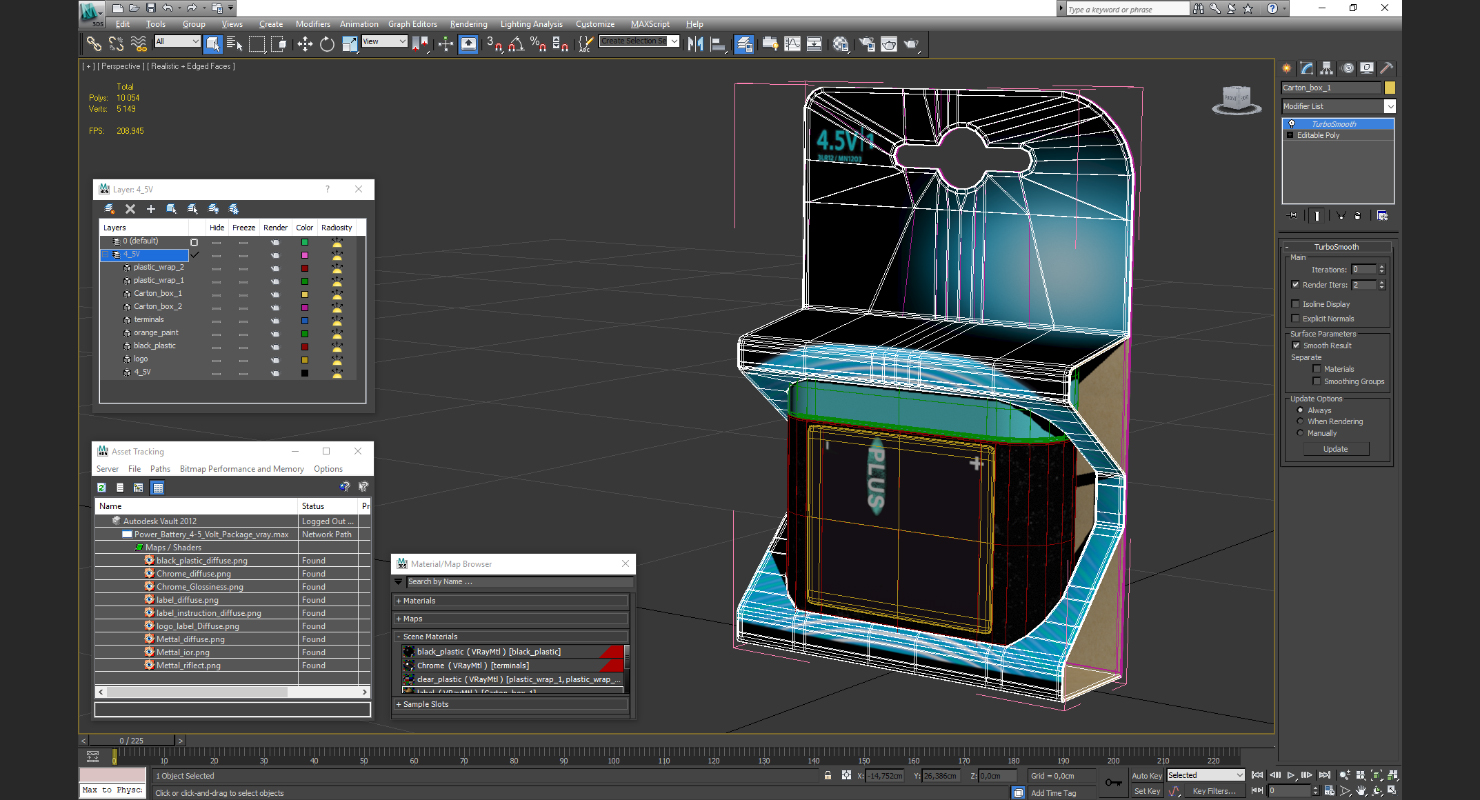Screen dimensions: 1480x800
Task: Choose the Rectangular Selection Region tool
Action: [x=257, y=44]
